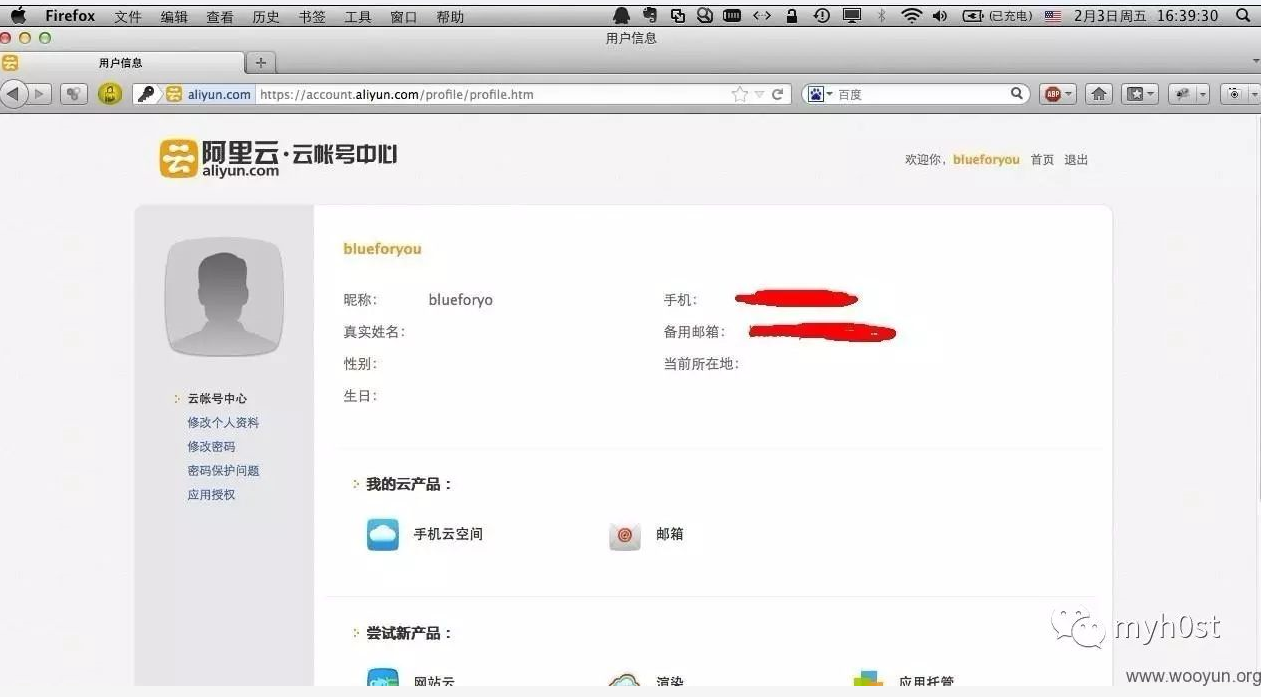Click the 手机云空间 product link
1261x697 pixels.
[x=448, y=534]
